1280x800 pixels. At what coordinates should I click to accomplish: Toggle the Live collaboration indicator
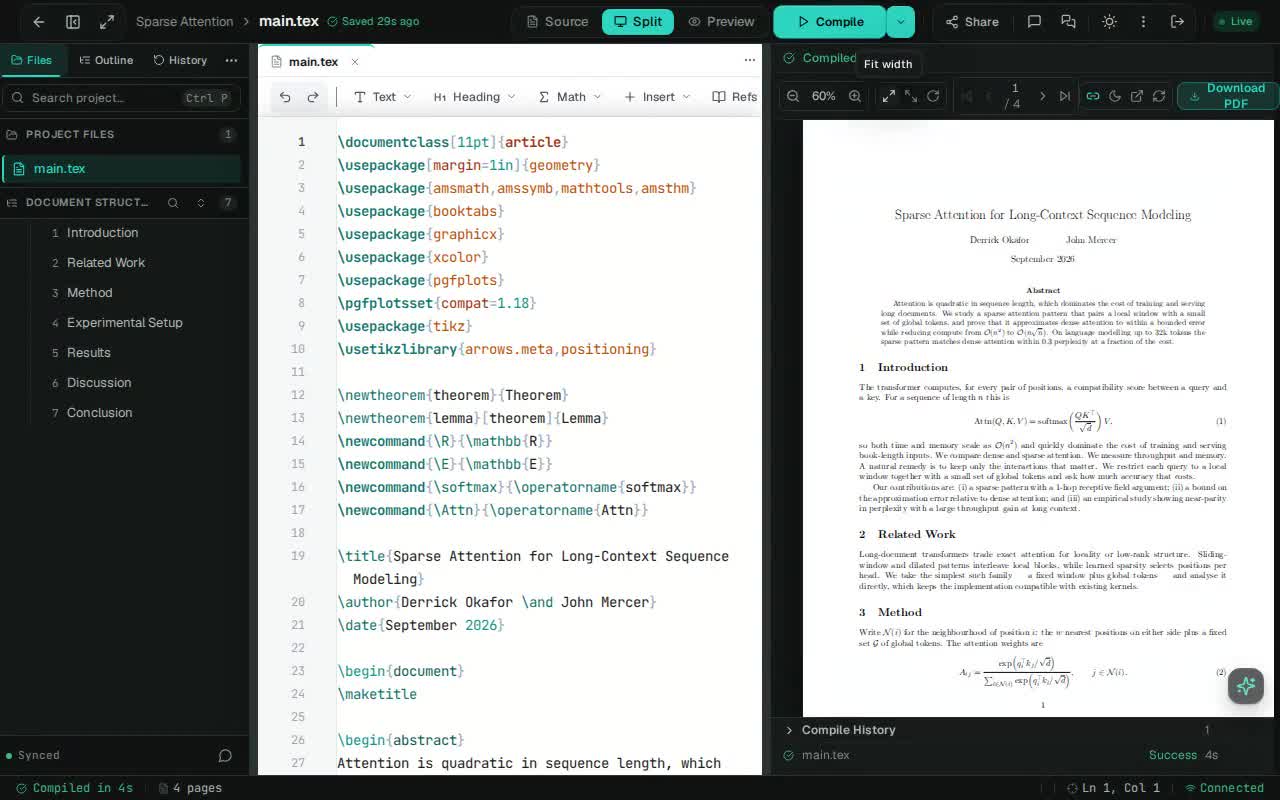pos(1235,21)
